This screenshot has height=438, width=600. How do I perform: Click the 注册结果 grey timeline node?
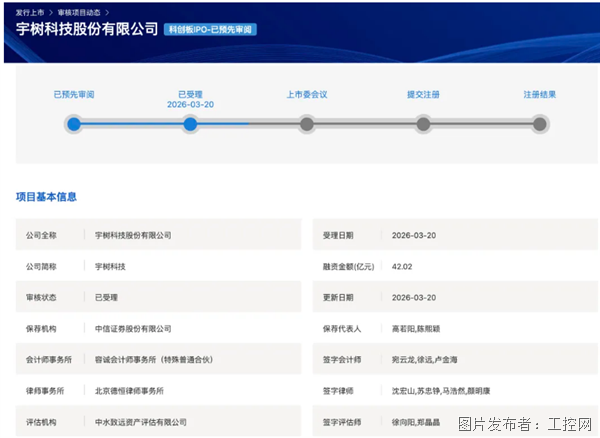pos(540,125)
